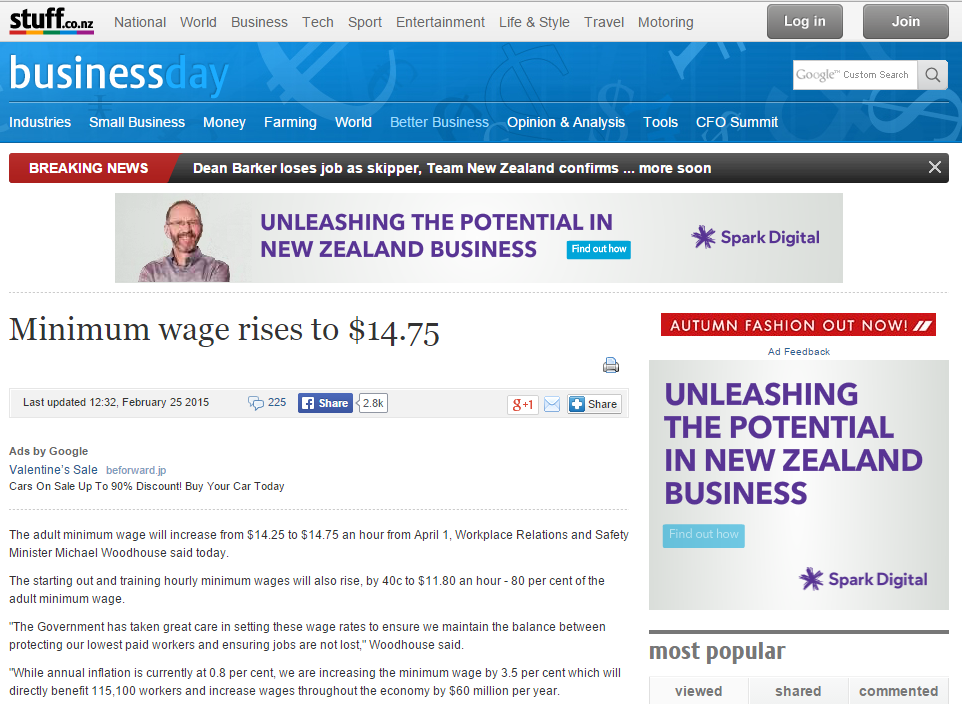Go to Money section

tap(225, 122)
